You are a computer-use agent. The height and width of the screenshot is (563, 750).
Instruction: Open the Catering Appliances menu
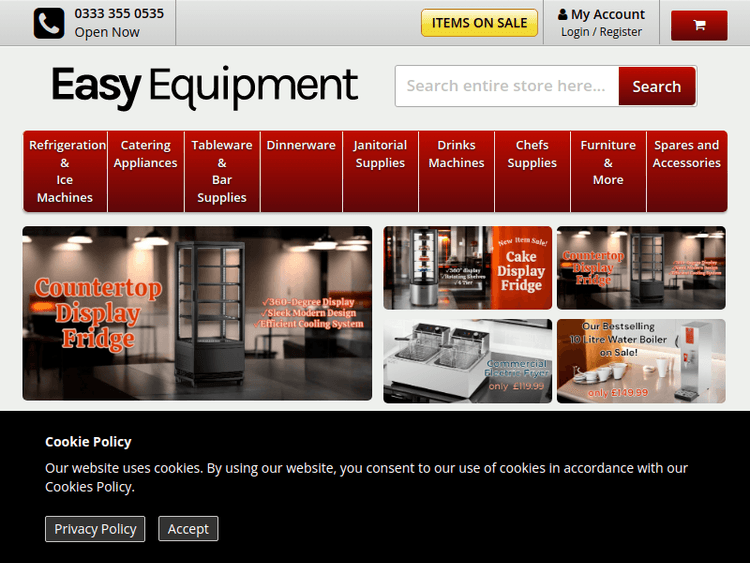point(145,171)
